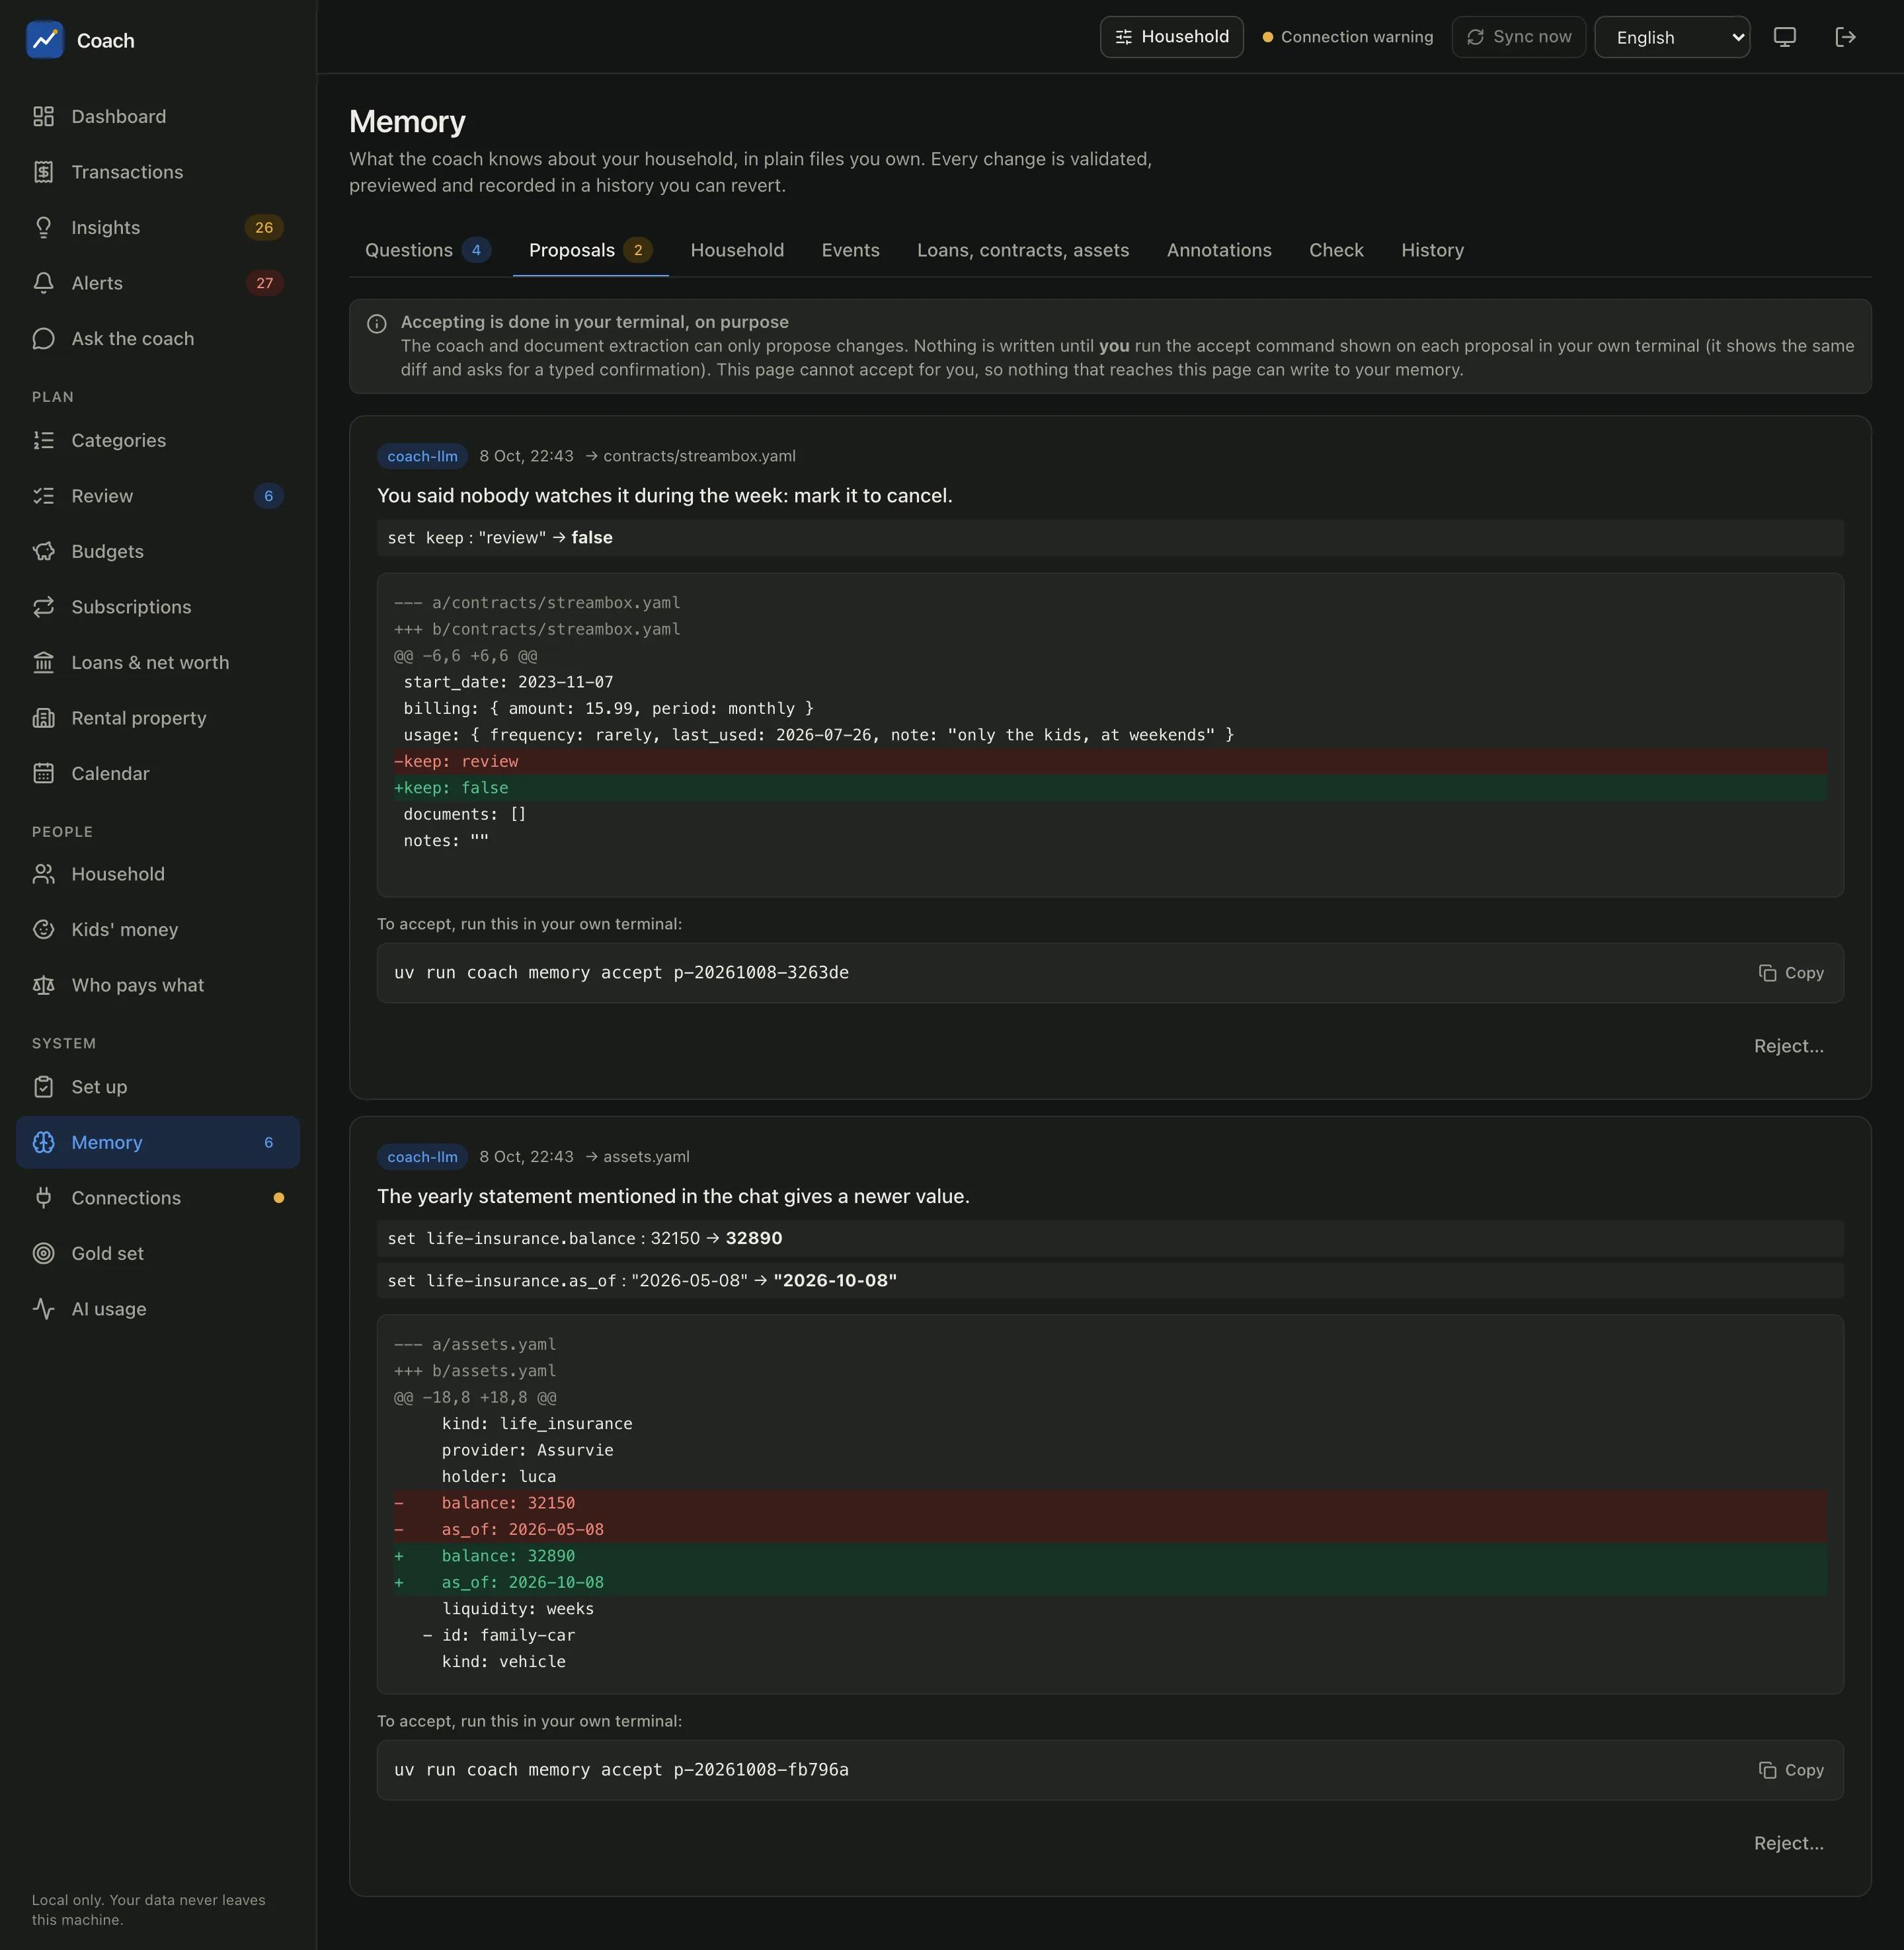This screenshot has width=1904, height=1950.
Task: Click the Household filter button in header
Action: [x=1171, y=37]
